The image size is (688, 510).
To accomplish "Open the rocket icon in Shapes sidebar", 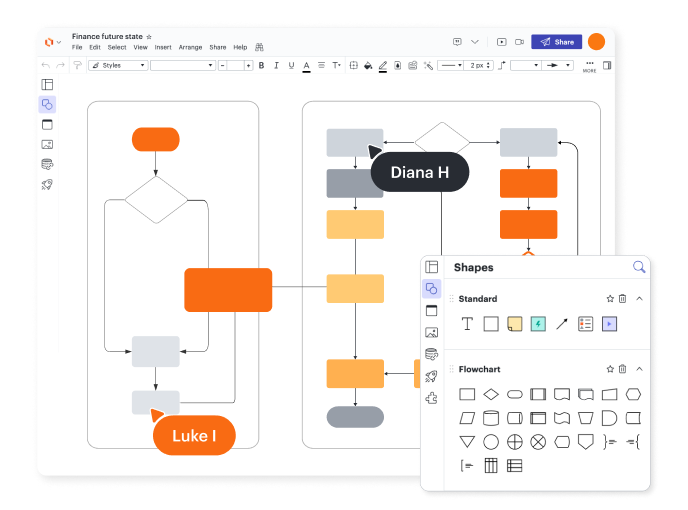I will coord(432,376).
